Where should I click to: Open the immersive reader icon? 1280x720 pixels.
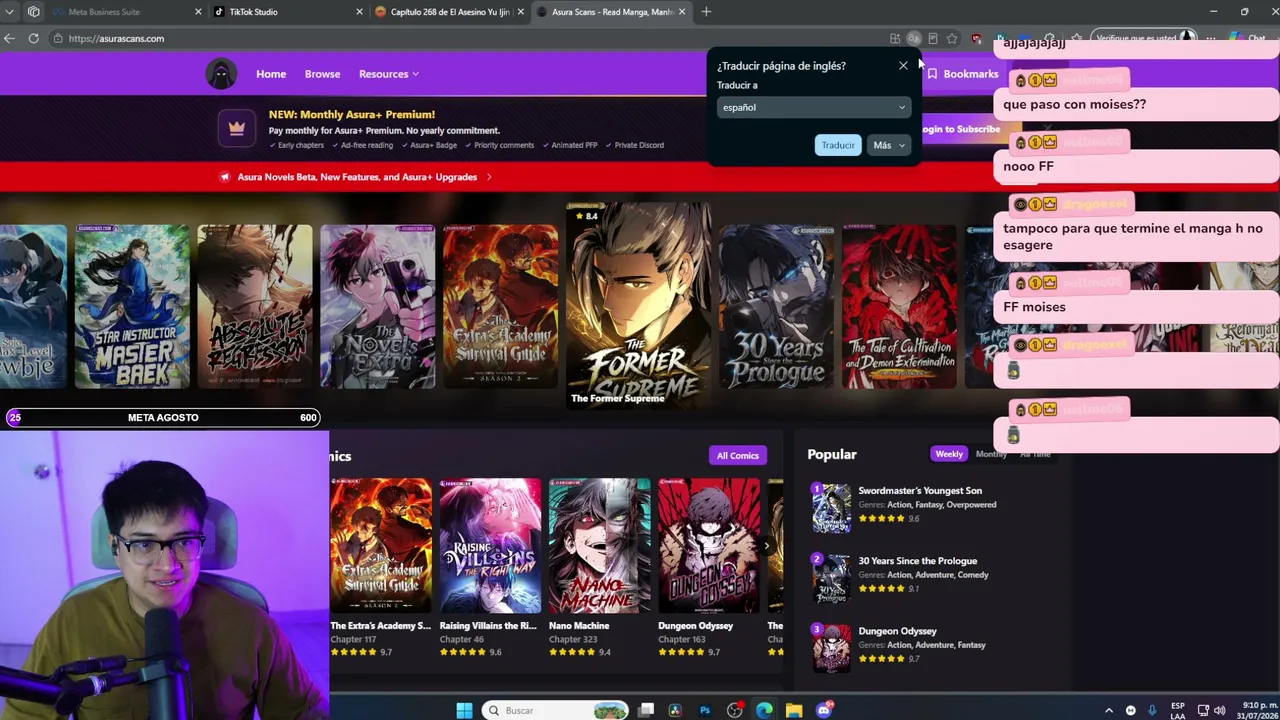point(932,38)
